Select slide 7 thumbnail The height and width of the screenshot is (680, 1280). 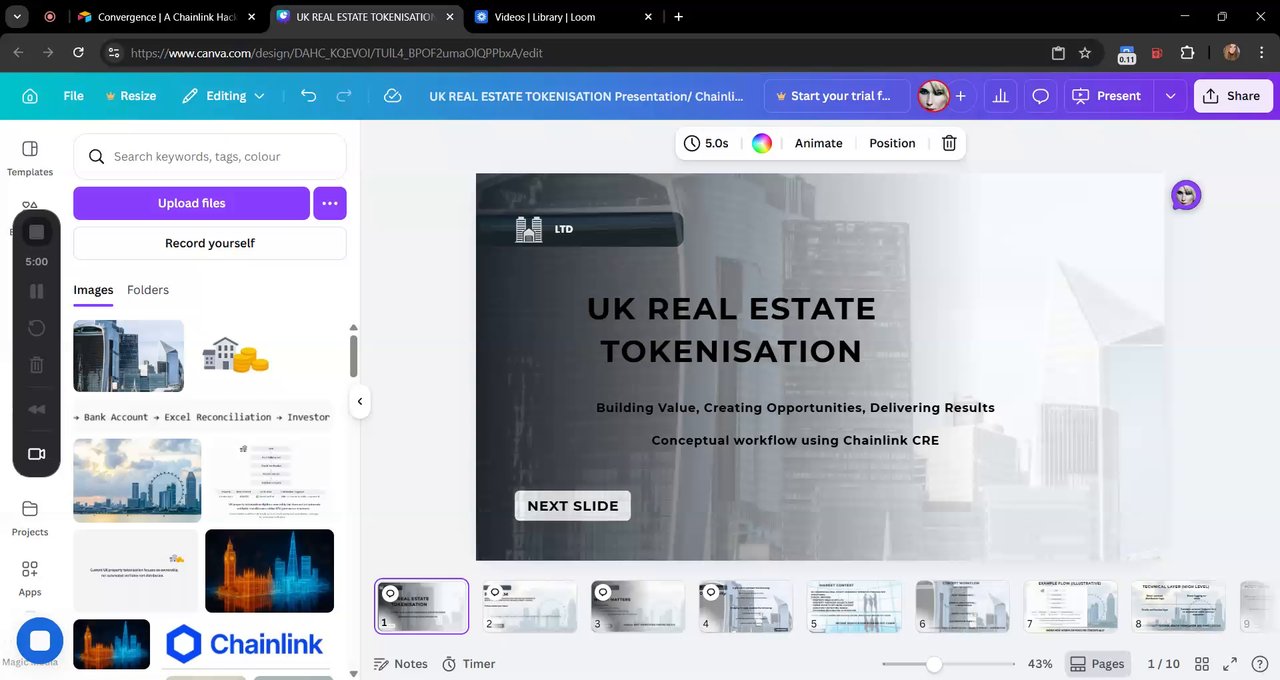coord(1070,606)
